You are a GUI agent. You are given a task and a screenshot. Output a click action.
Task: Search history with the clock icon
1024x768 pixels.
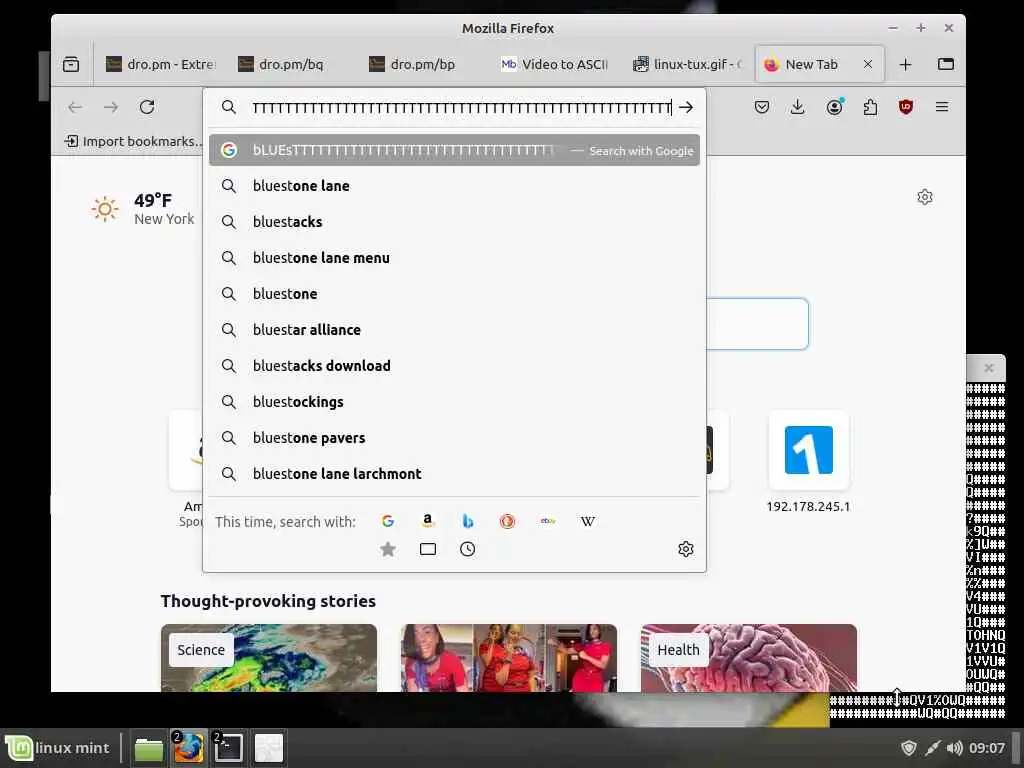(468, 549)
